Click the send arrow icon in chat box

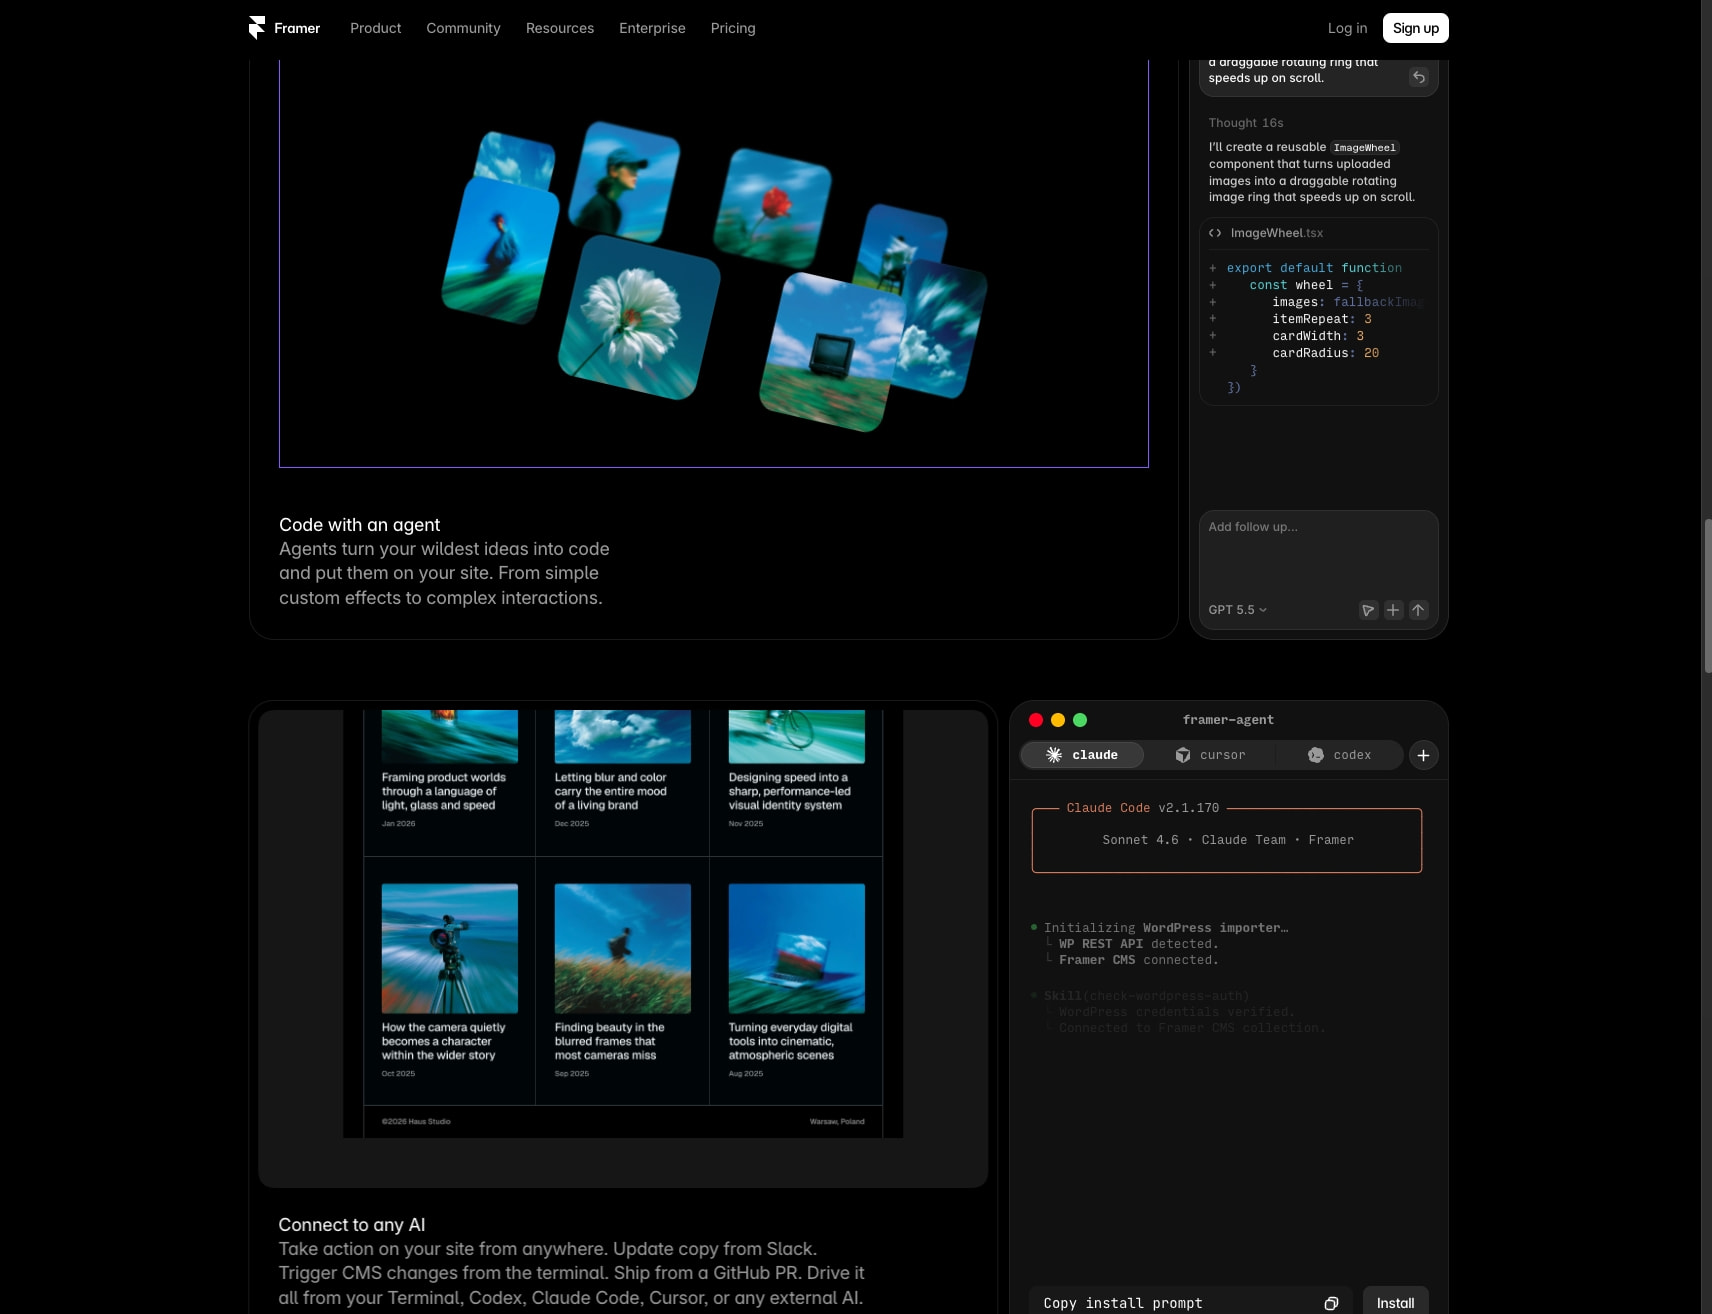click(1418, 610)
